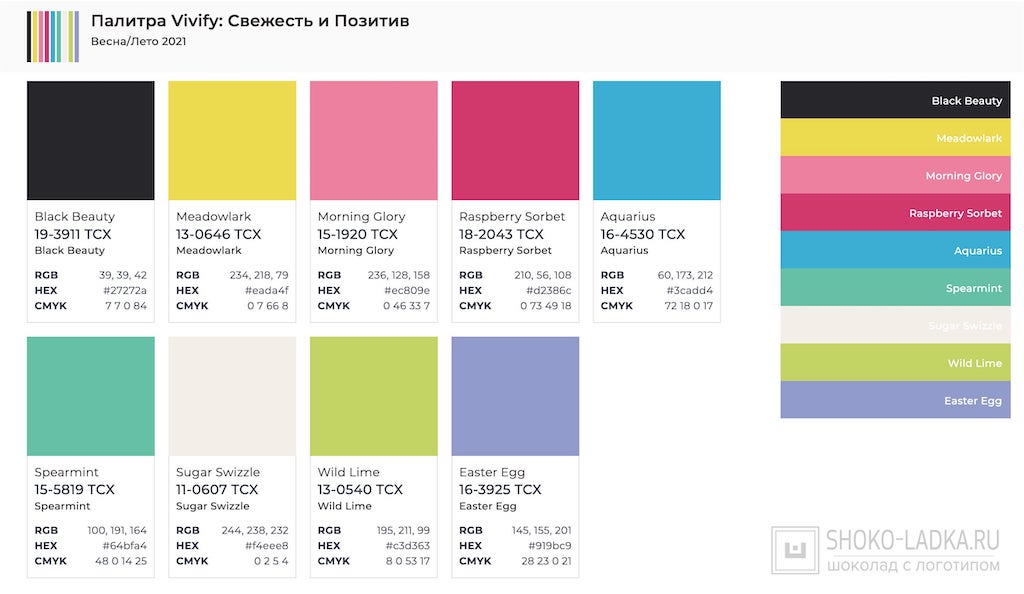Screen dimensions: 1024x594
Task: Choose the Raspberry Sorbet swatch square
Action: pos(515,141)
